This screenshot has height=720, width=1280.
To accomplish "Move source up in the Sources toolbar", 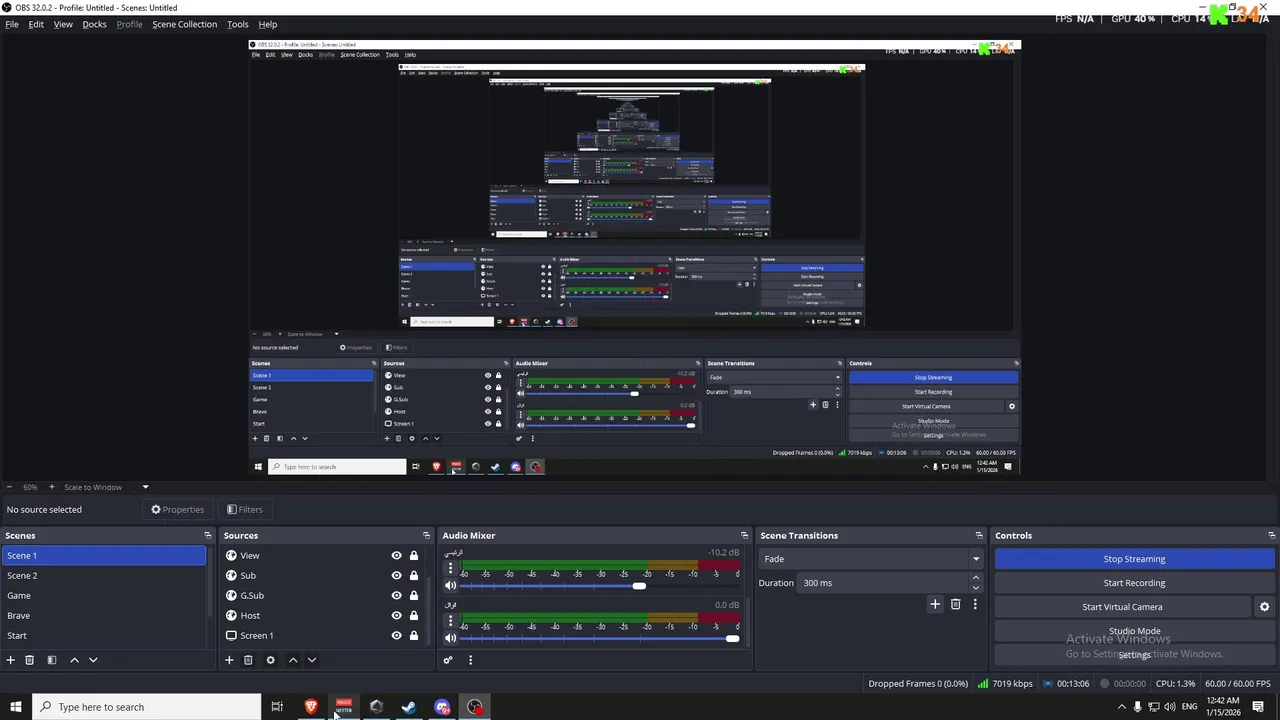I will coord(293,660).
